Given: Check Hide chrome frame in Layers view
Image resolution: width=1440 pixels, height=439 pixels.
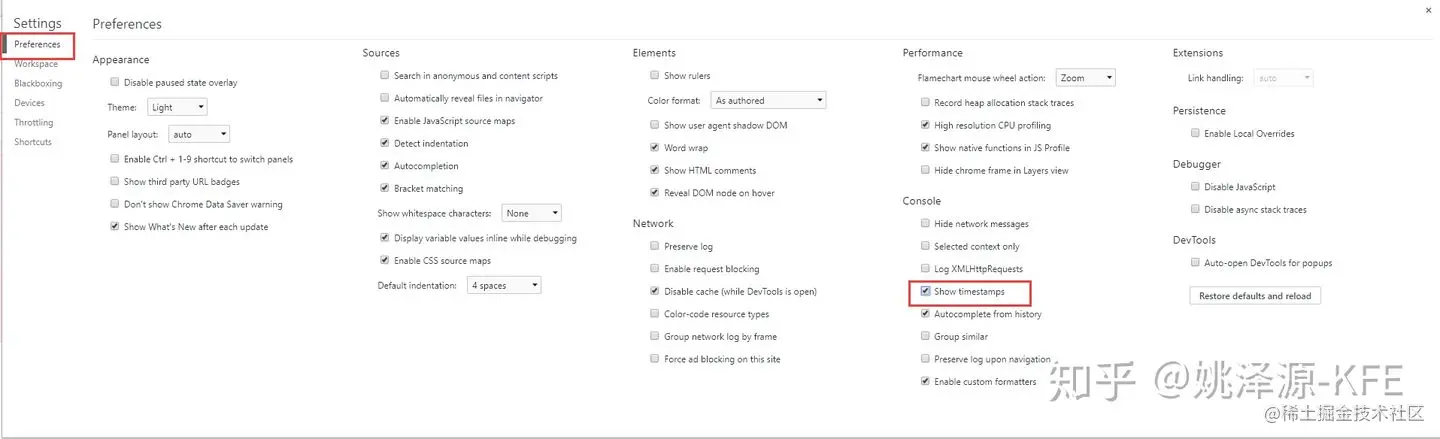Looking at the screenshot, I should 925,170.
